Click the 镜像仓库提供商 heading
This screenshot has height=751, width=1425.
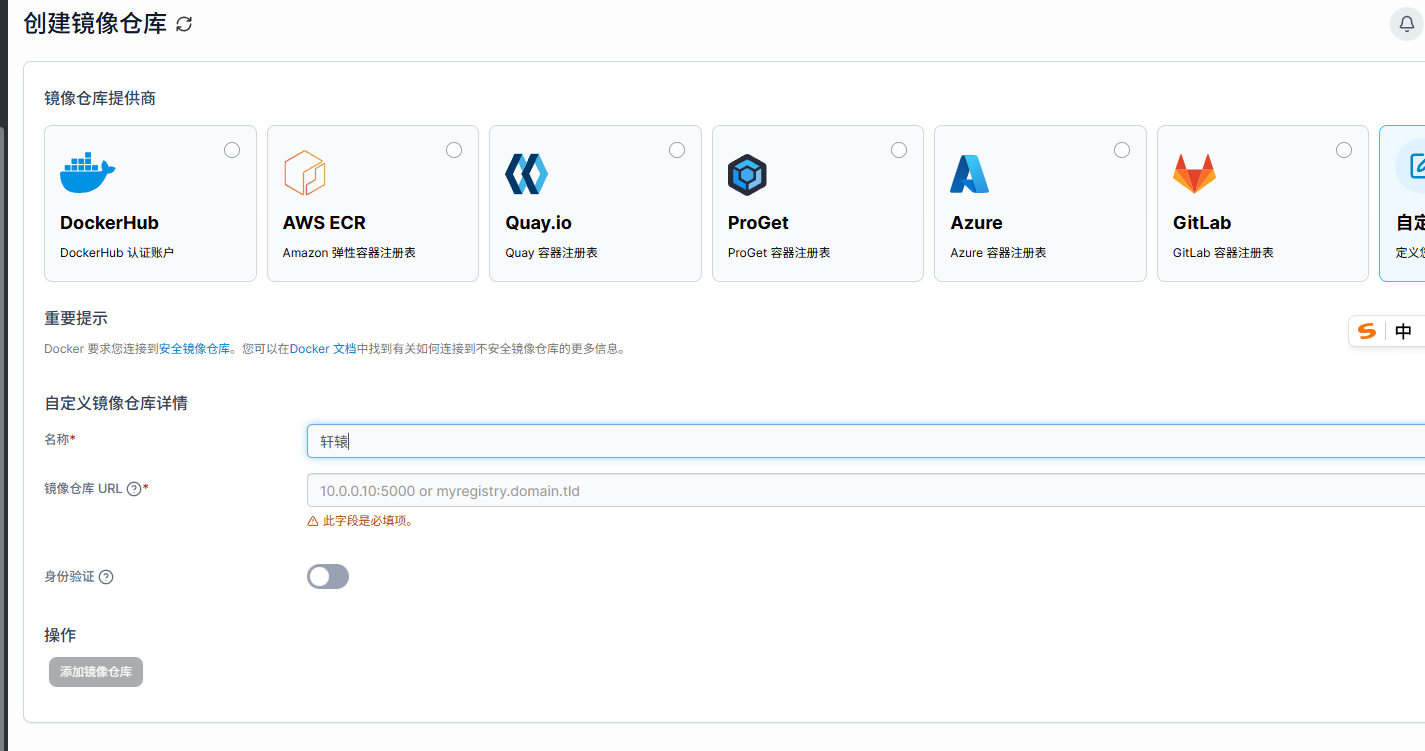(x=100, y=98)
